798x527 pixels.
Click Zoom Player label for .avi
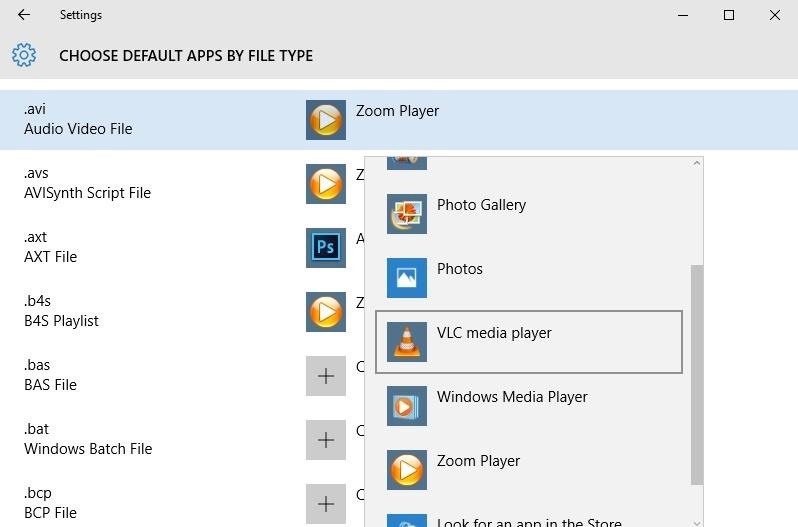click(397, 111)
